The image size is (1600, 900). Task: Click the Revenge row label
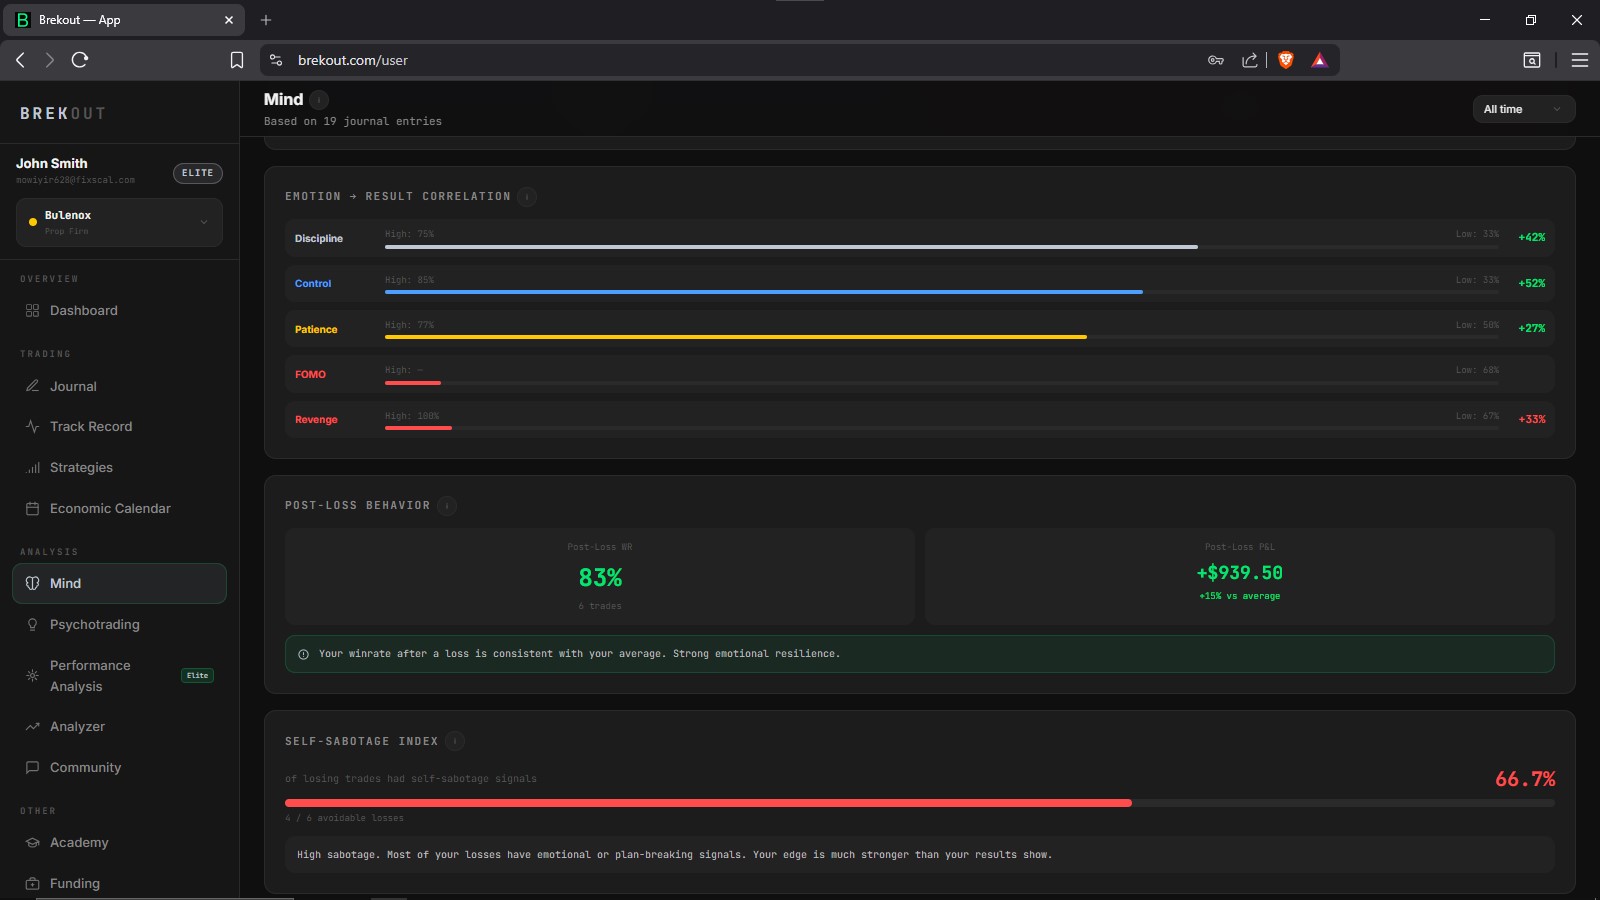[316, 420]
